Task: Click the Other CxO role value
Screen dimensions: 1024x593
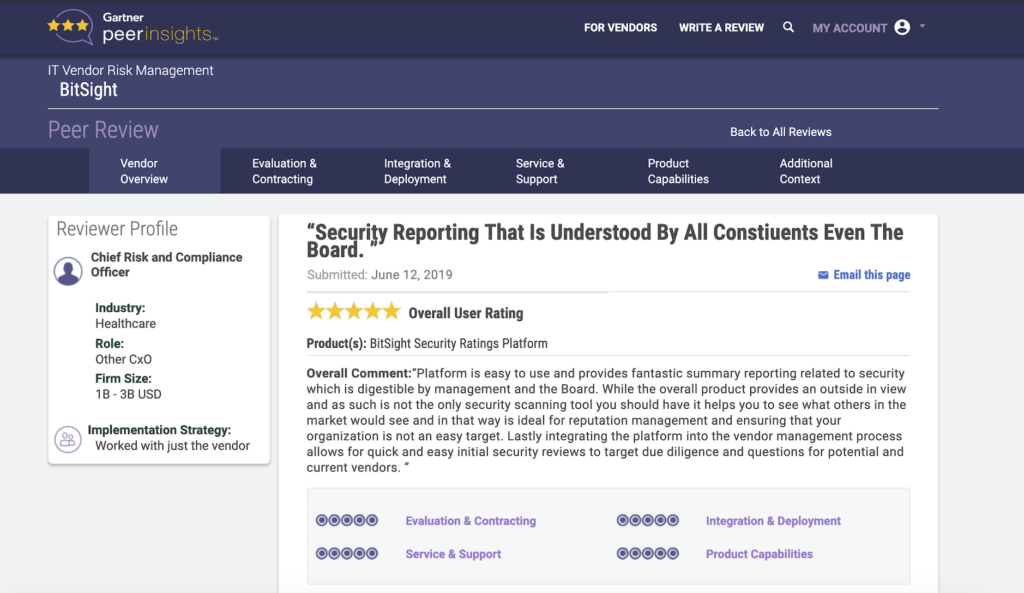Action: (x=123, y=359)
